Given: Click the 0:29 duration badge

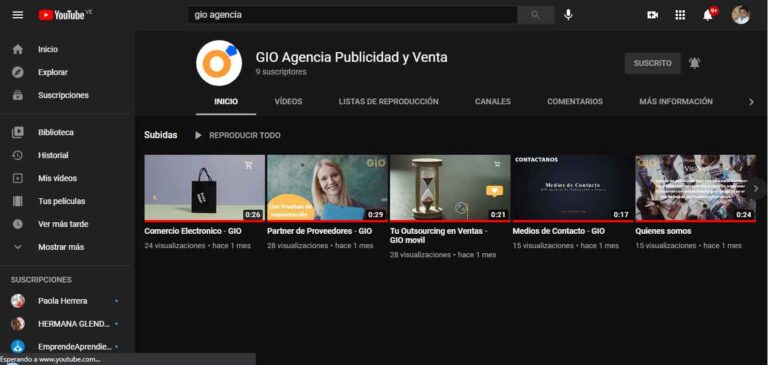Looking at the screenshot, I should [376, 215].
